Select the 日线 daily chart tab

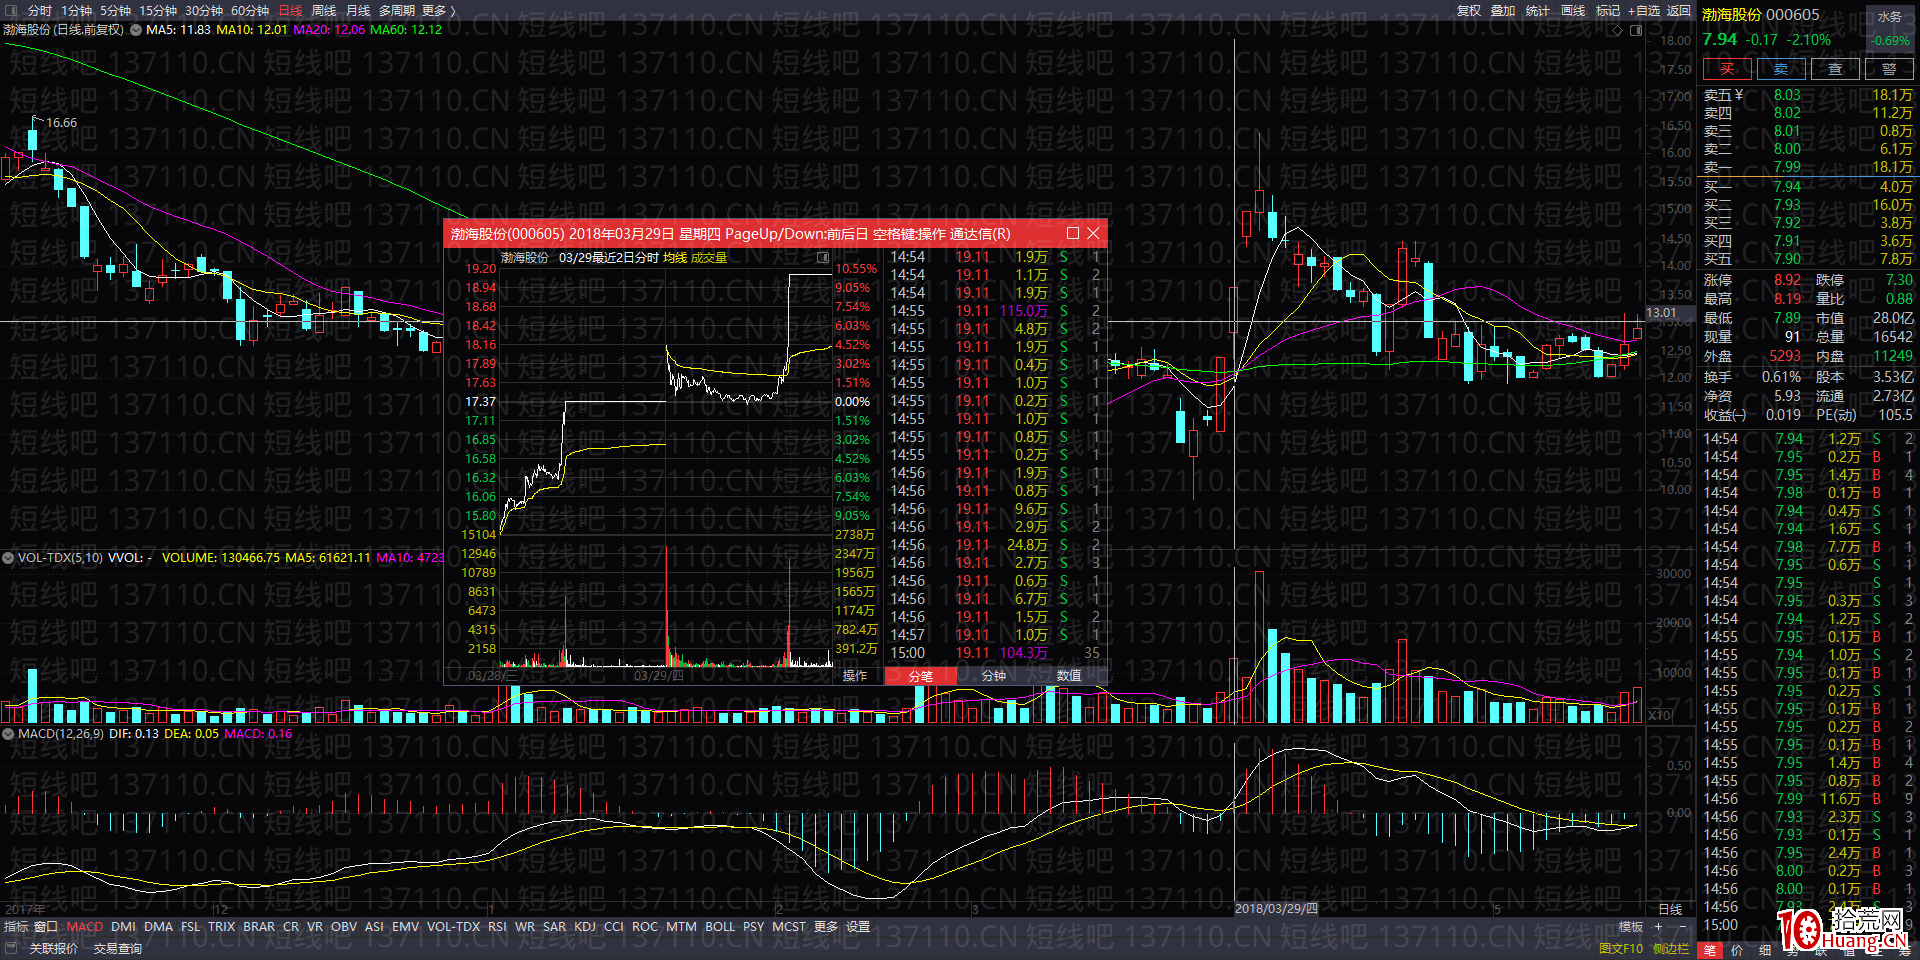[x=290, y=10]
